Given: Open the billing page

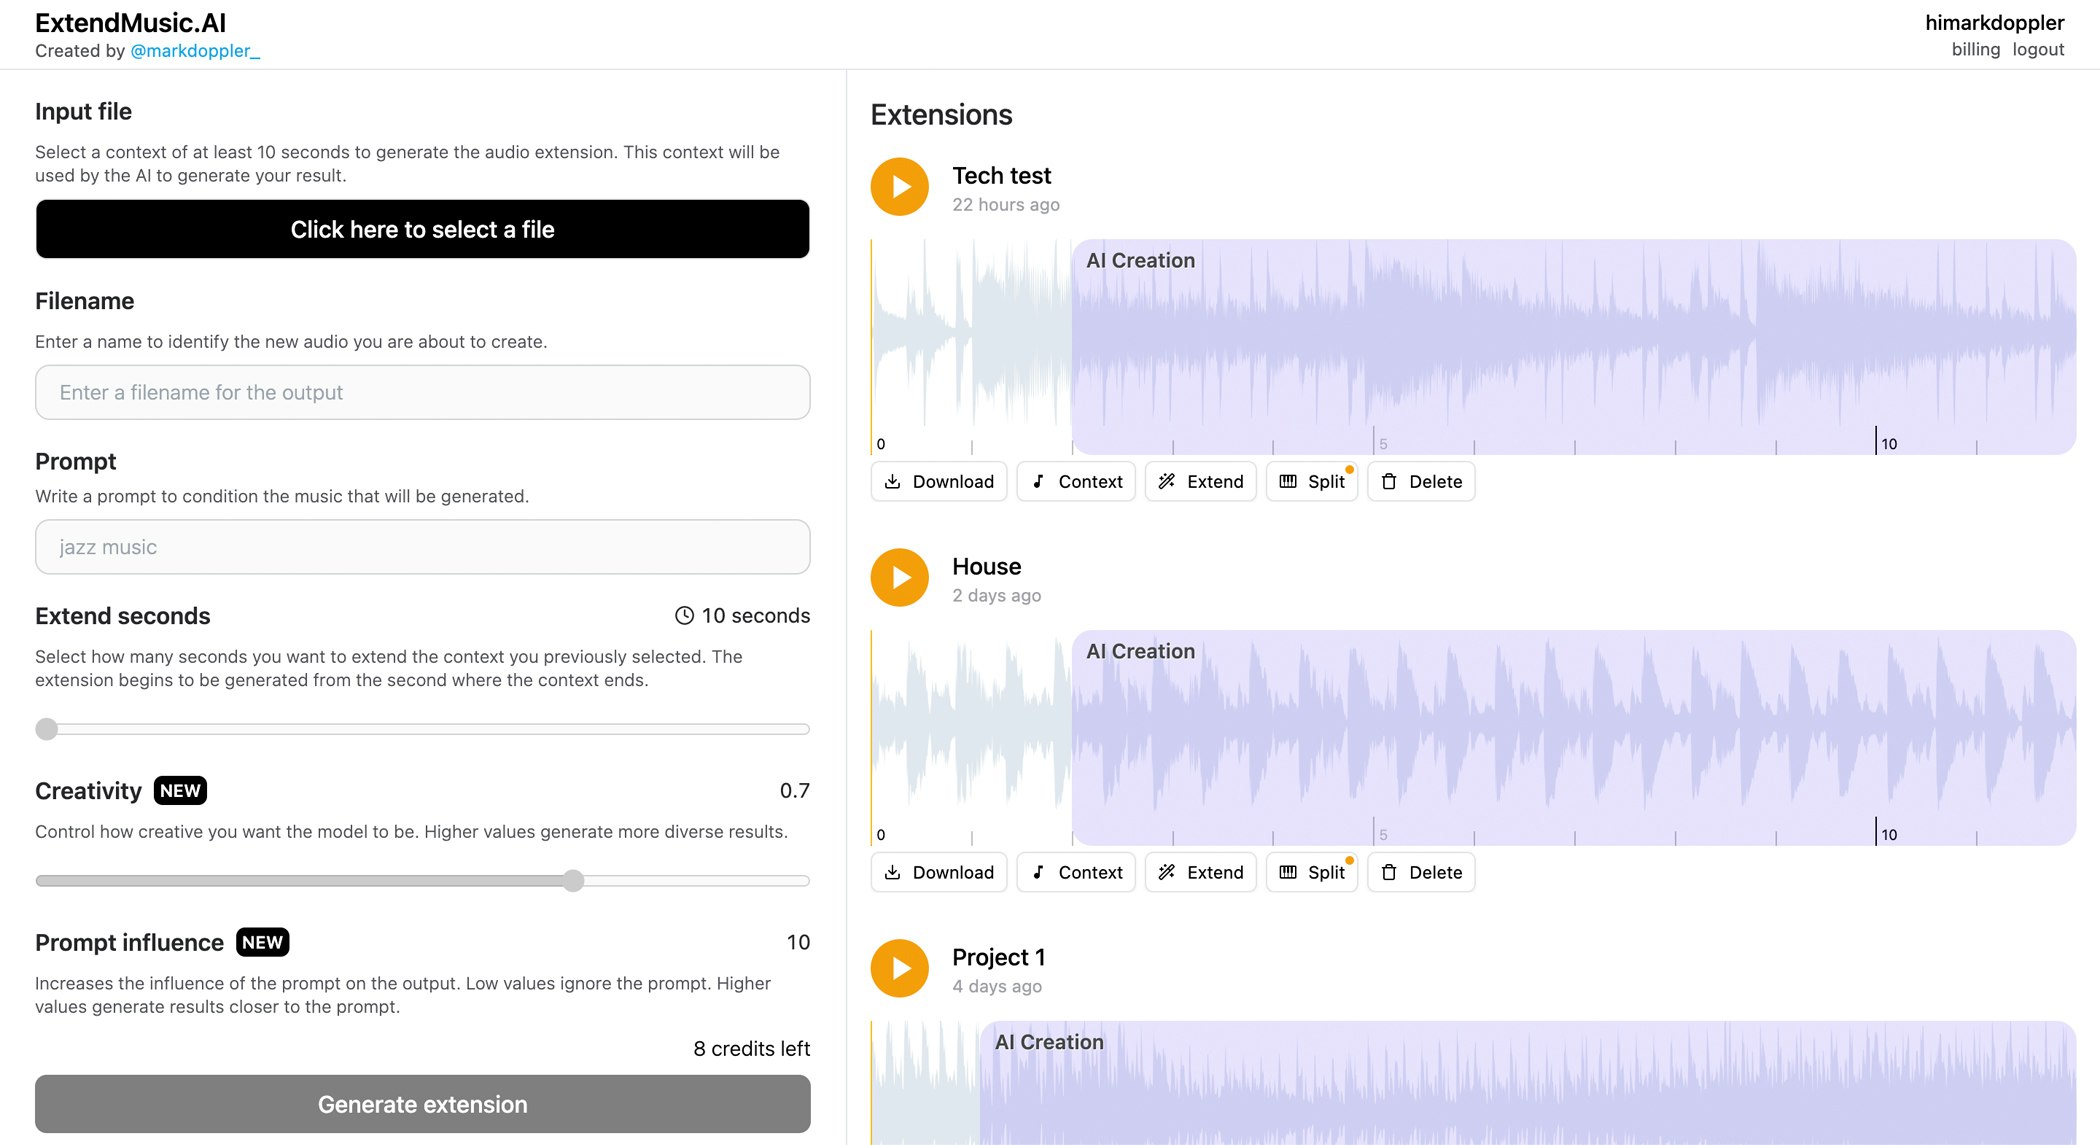Looking at the screenshot, I should click(1975, 49).
